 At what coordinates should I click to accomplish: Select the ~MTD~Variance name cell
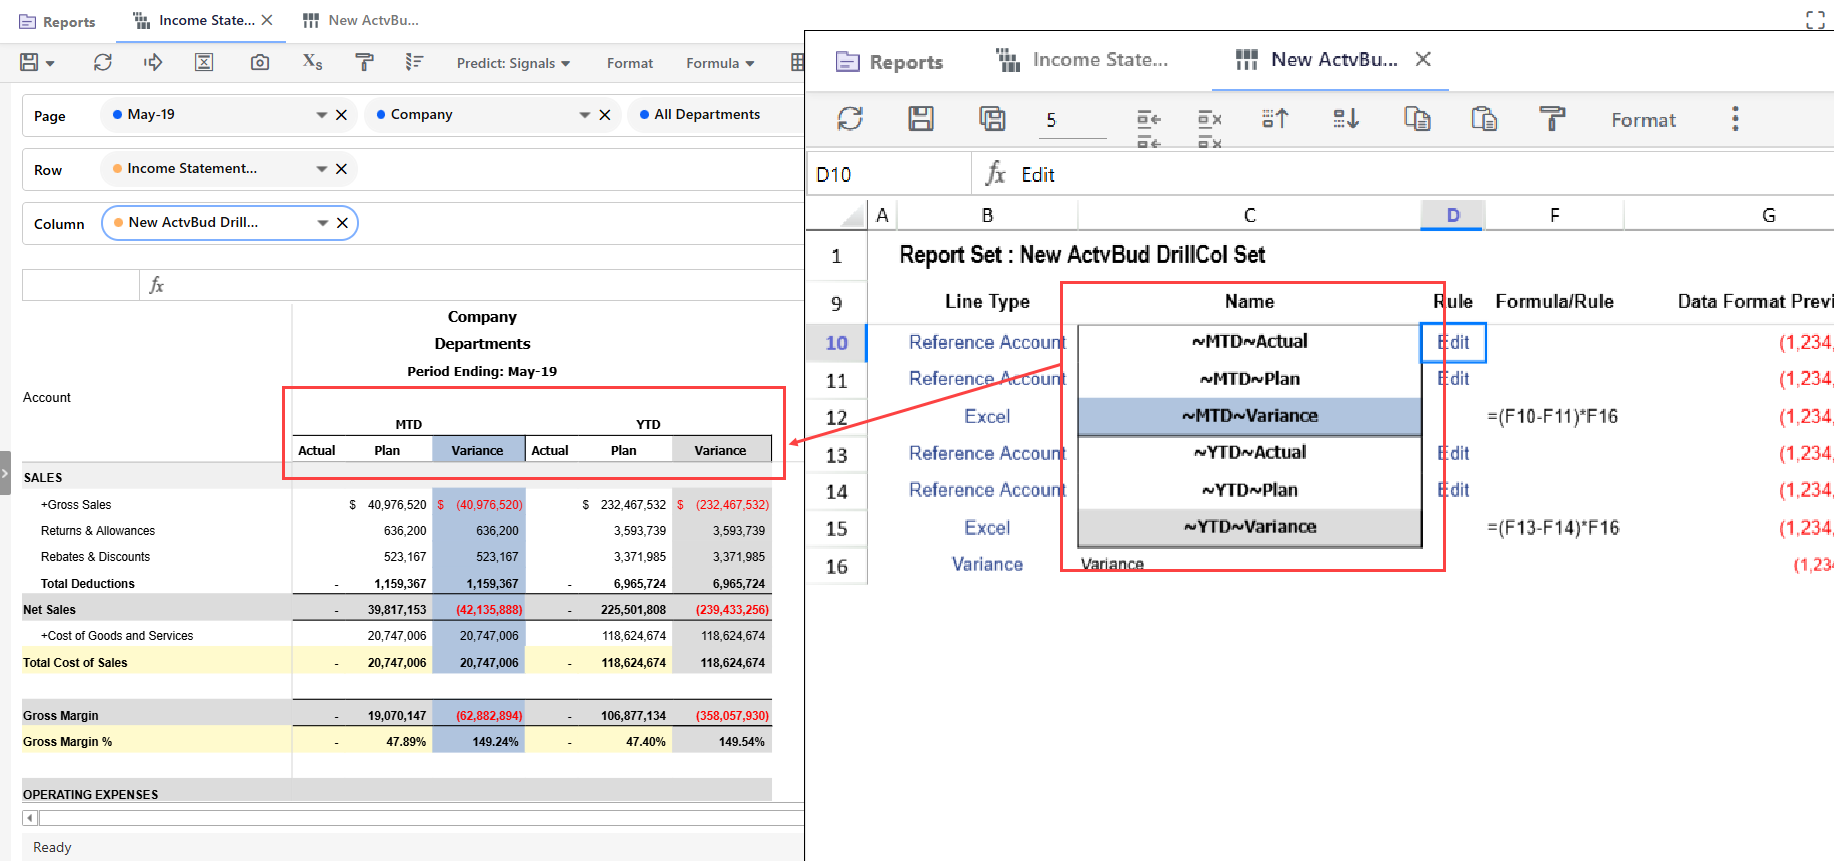click(x=1250, y=416)
